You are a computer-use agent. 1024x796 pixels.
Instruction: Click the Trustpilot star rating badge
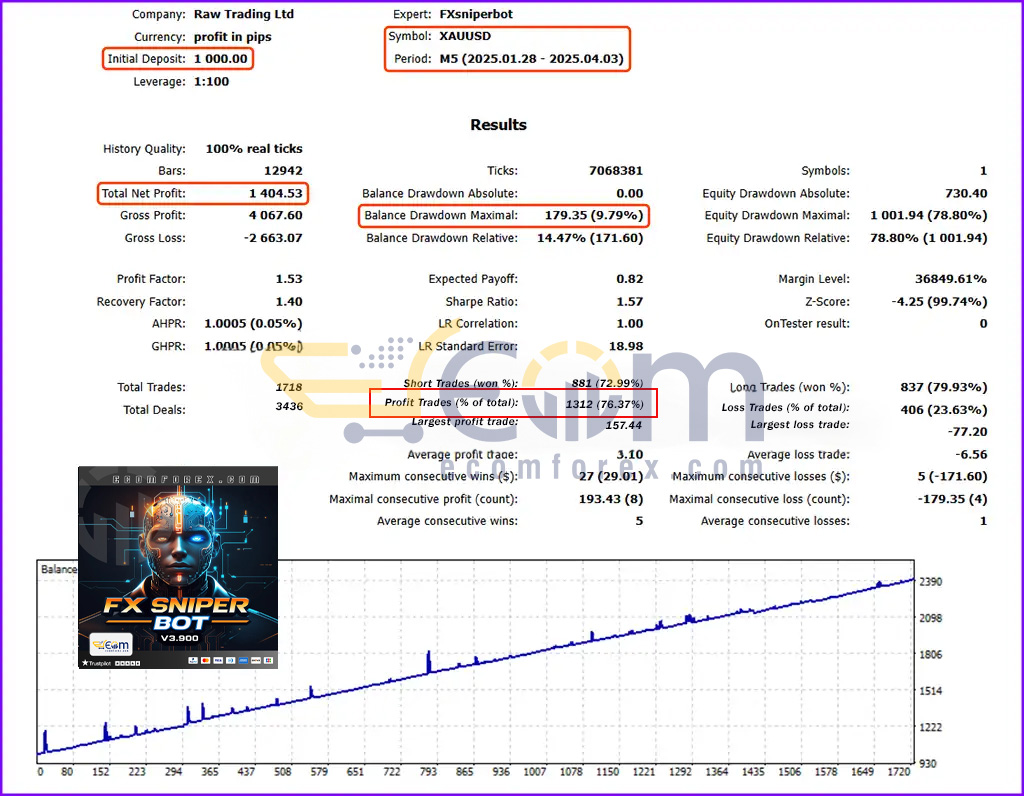(110, 663)
